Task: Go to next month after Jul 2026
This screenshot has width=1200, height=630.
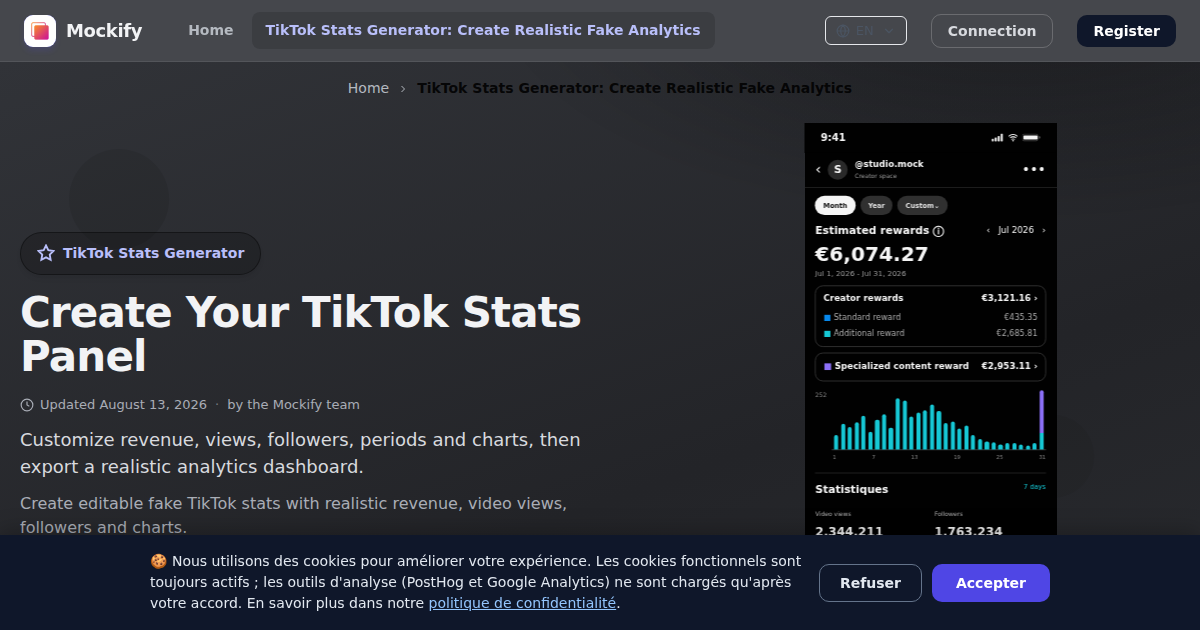Action: pos(1044,230)
